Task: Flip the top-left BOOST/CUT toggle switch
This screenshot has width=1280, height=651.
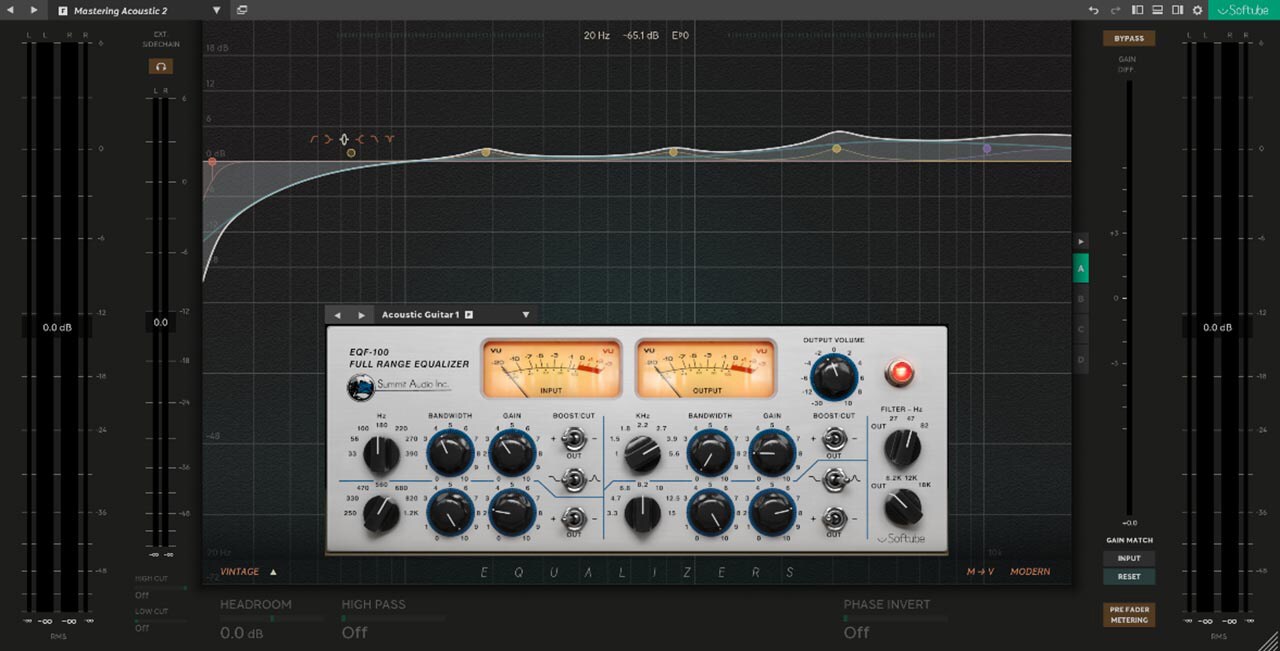Action: (574, 438)
